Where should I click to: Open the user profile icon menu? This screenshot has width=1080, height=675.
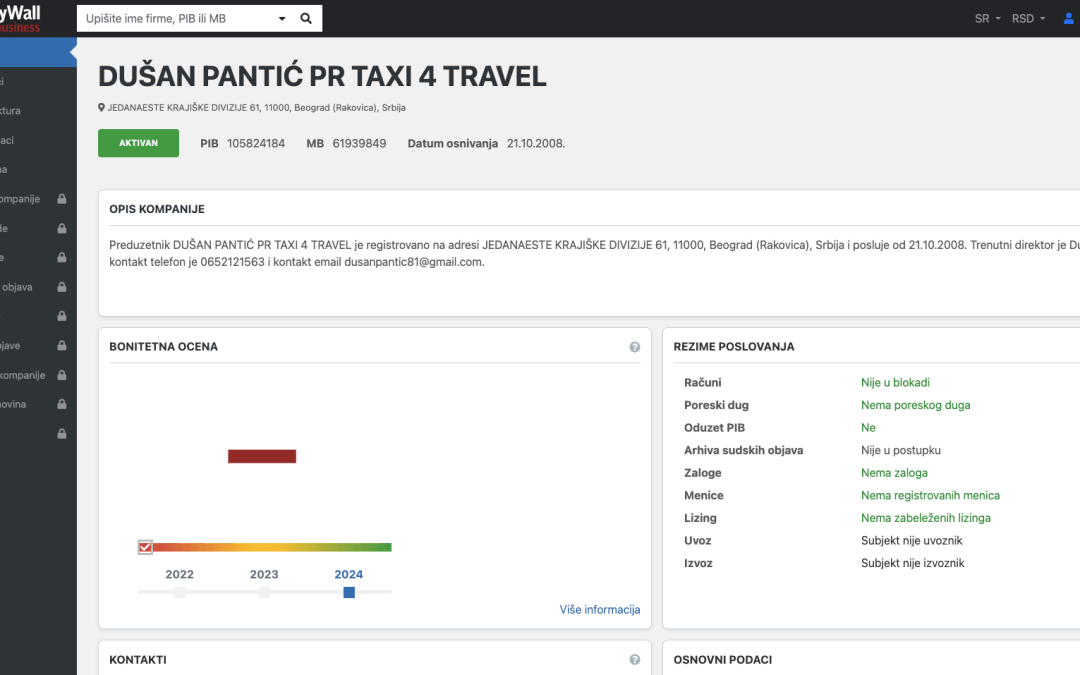coord(1068,19)
